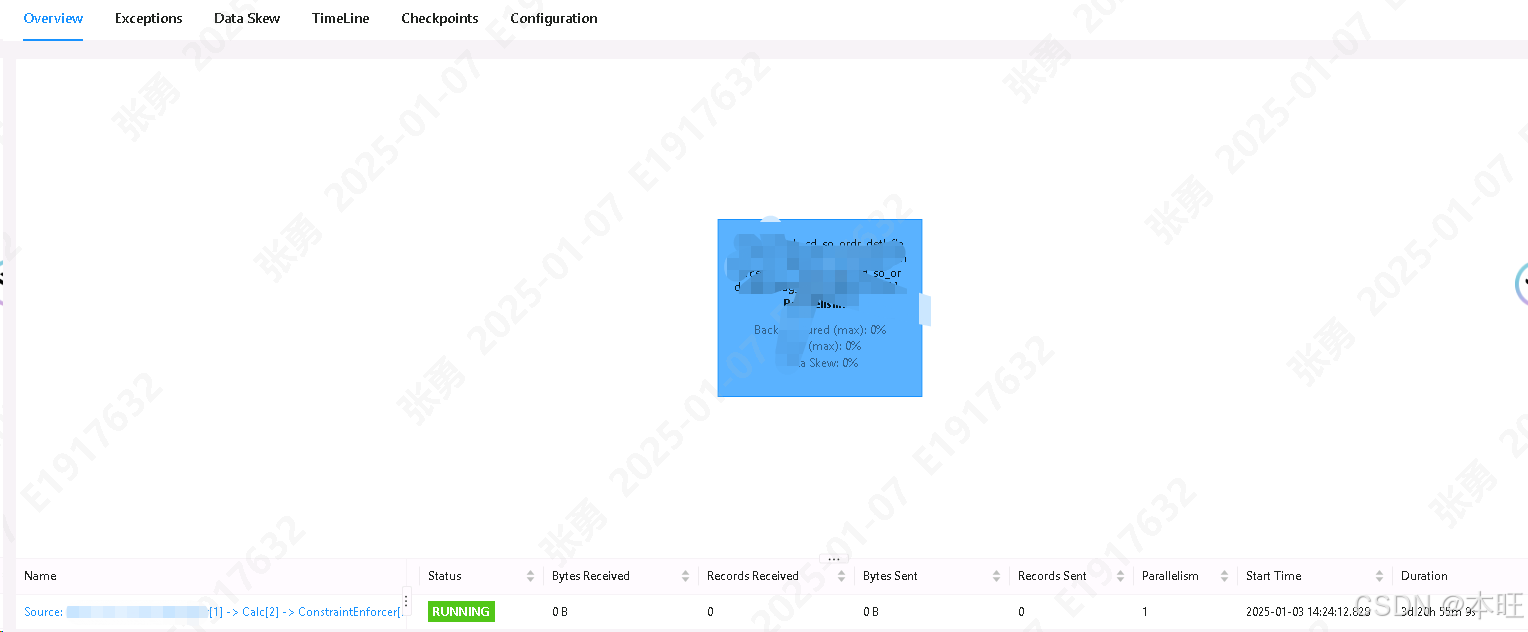1528x632 pixels.
Task: Click the Parallelism value 1 in the row
Action: [x=1145, y=612]
